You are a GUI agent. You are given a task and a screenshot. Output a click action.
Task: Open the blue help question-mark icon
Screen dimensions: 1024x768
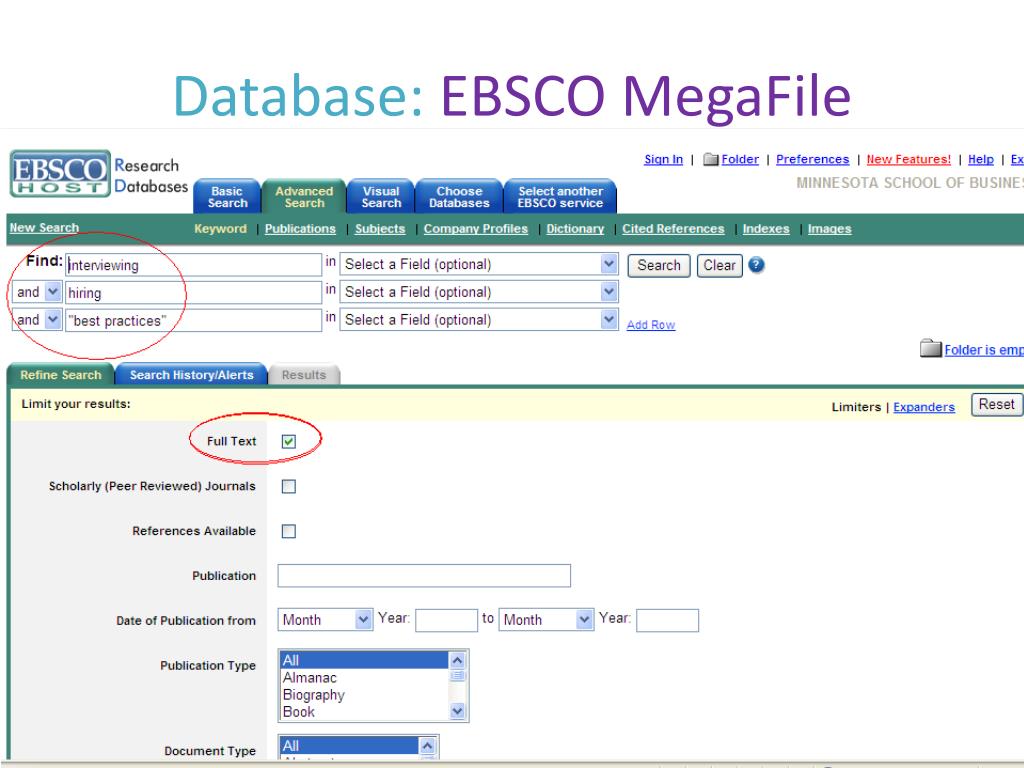756,265
